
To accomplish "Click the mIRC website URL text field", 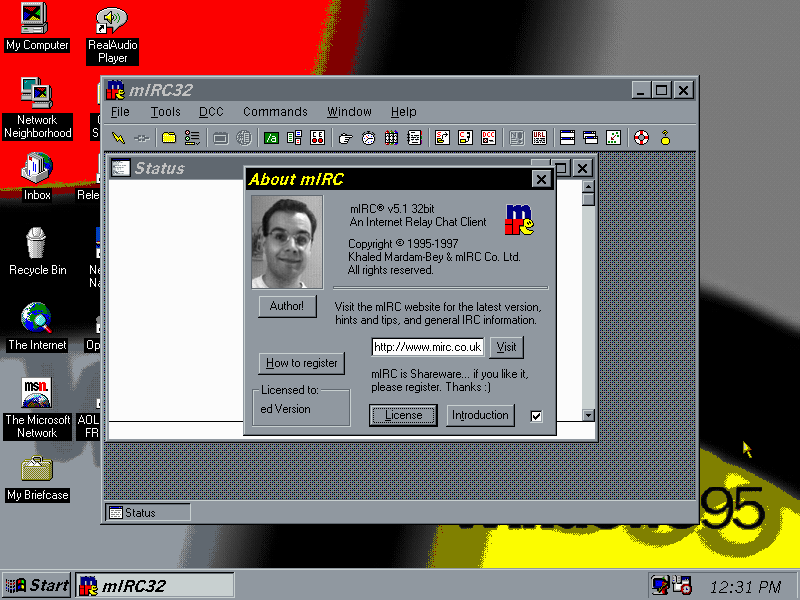I will click(427, 347).
